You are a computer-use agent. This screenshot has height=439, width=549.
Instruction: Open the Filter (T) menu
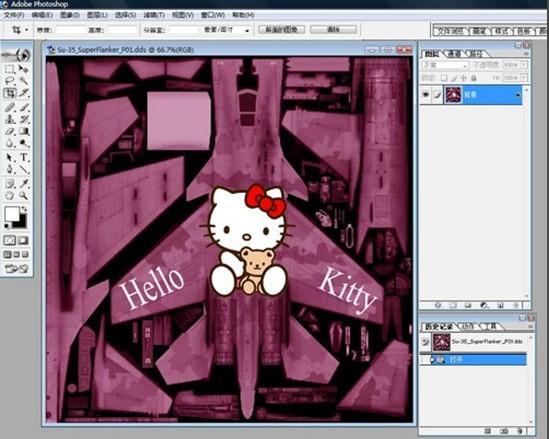tap(154, 15)
